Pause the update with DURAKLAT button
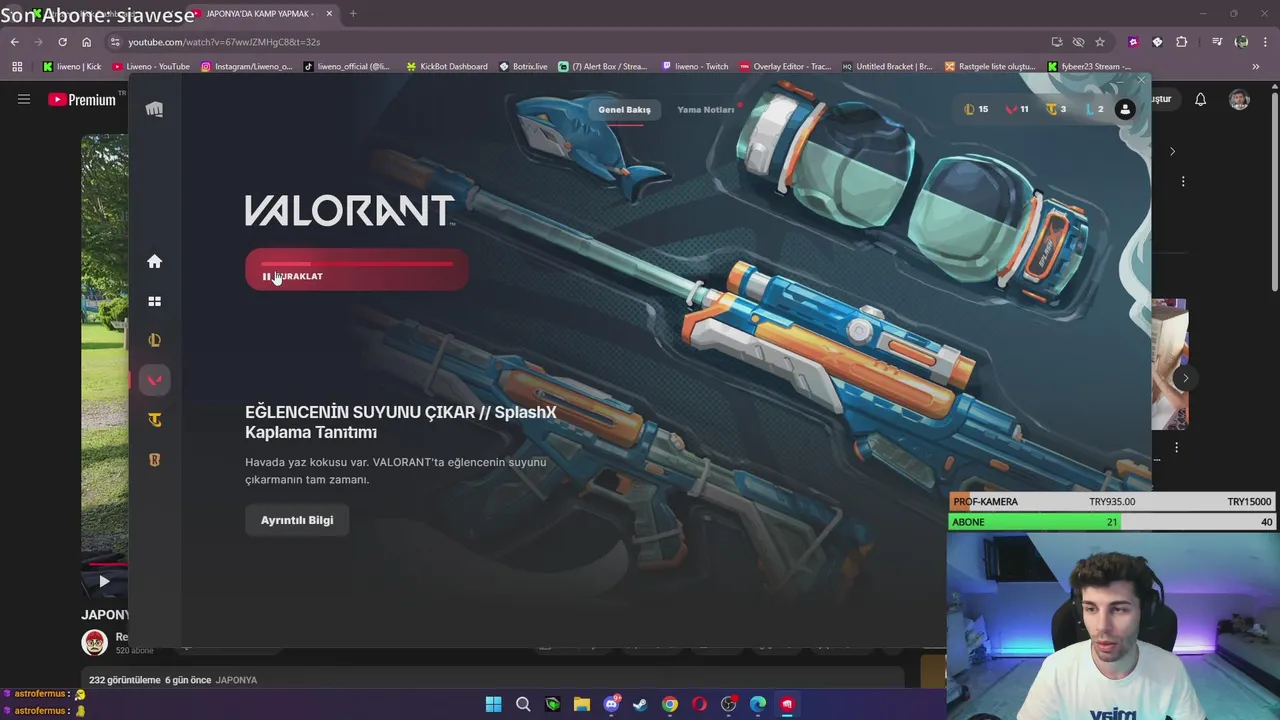Viewport: 1280px width, 720px height. click(x=357, y=270)
